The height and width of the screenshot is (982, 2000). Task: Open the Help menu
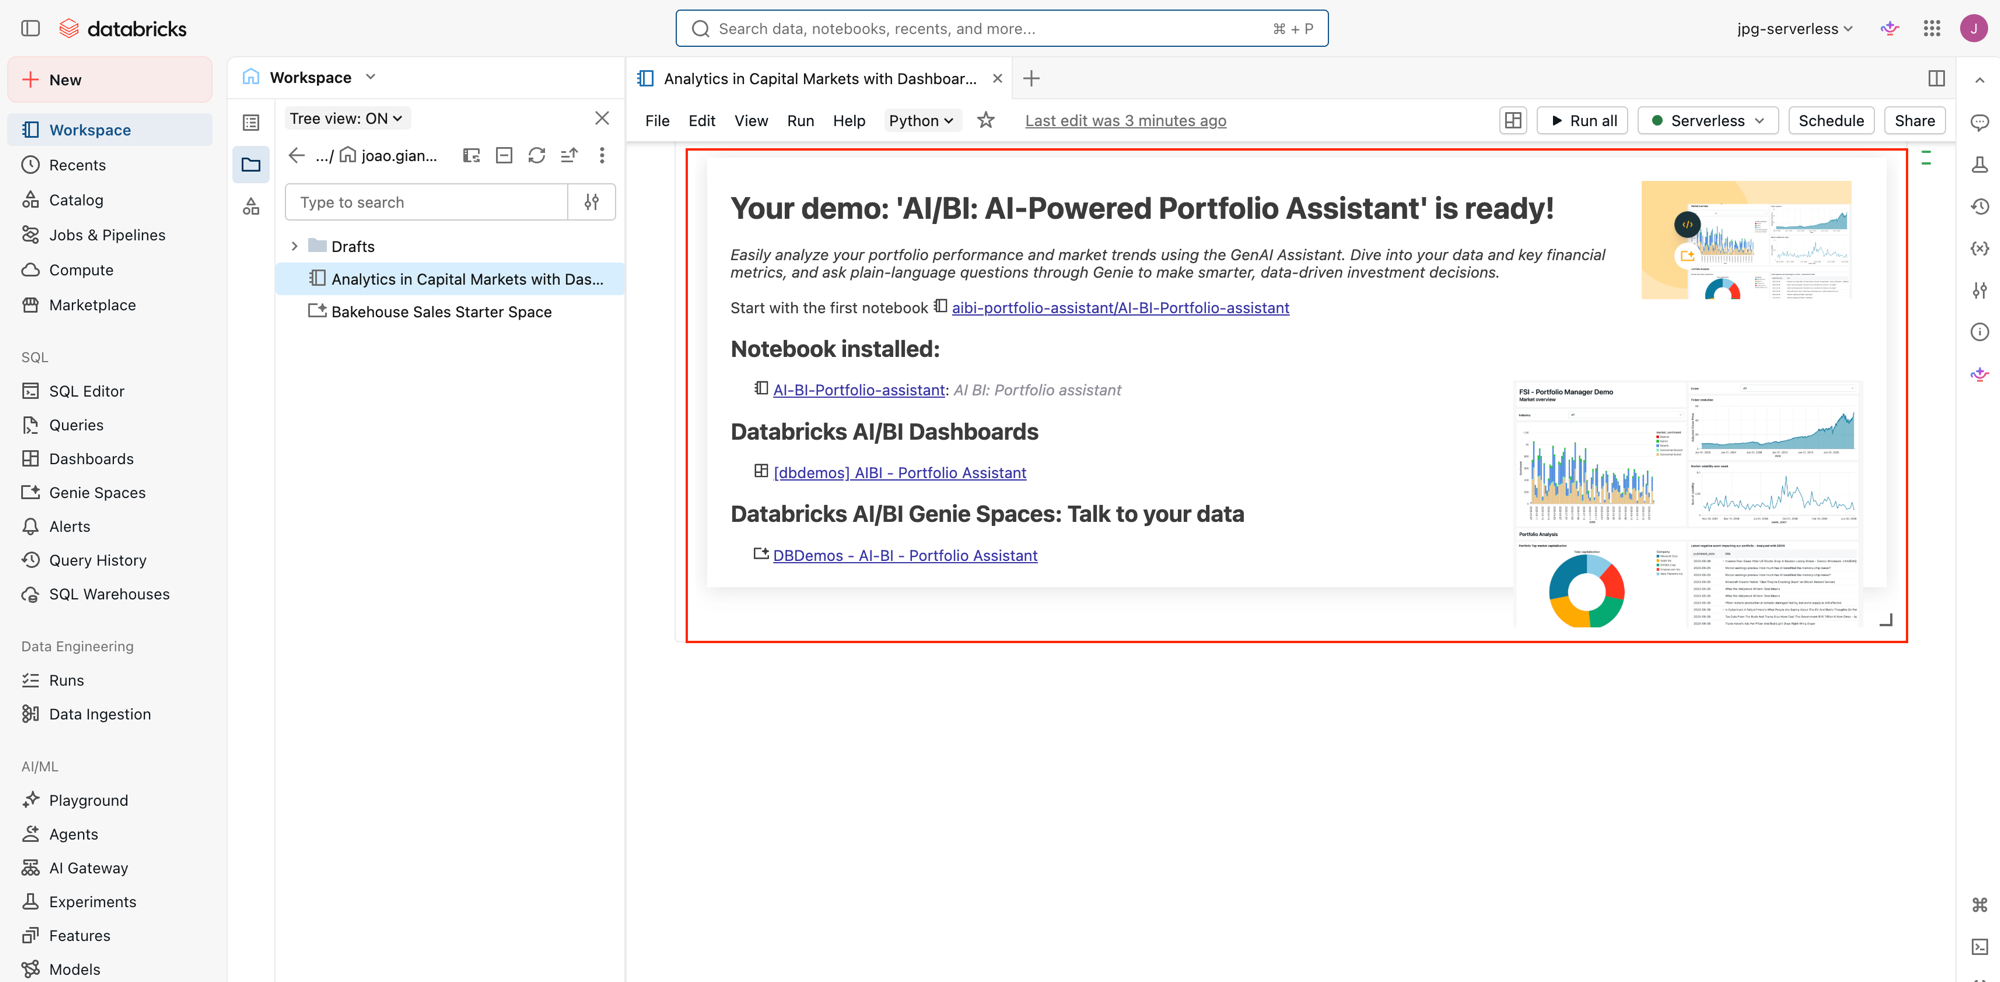(849, 120)
